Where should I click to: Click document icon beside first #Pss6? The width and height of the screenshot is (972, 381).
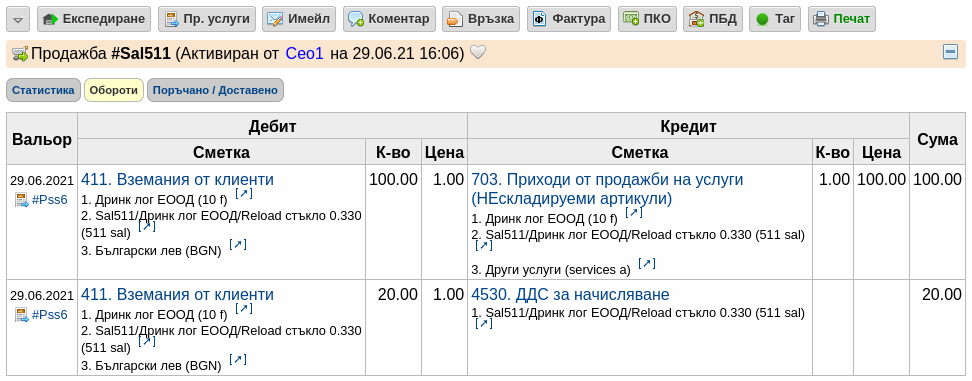coord(22,200)
